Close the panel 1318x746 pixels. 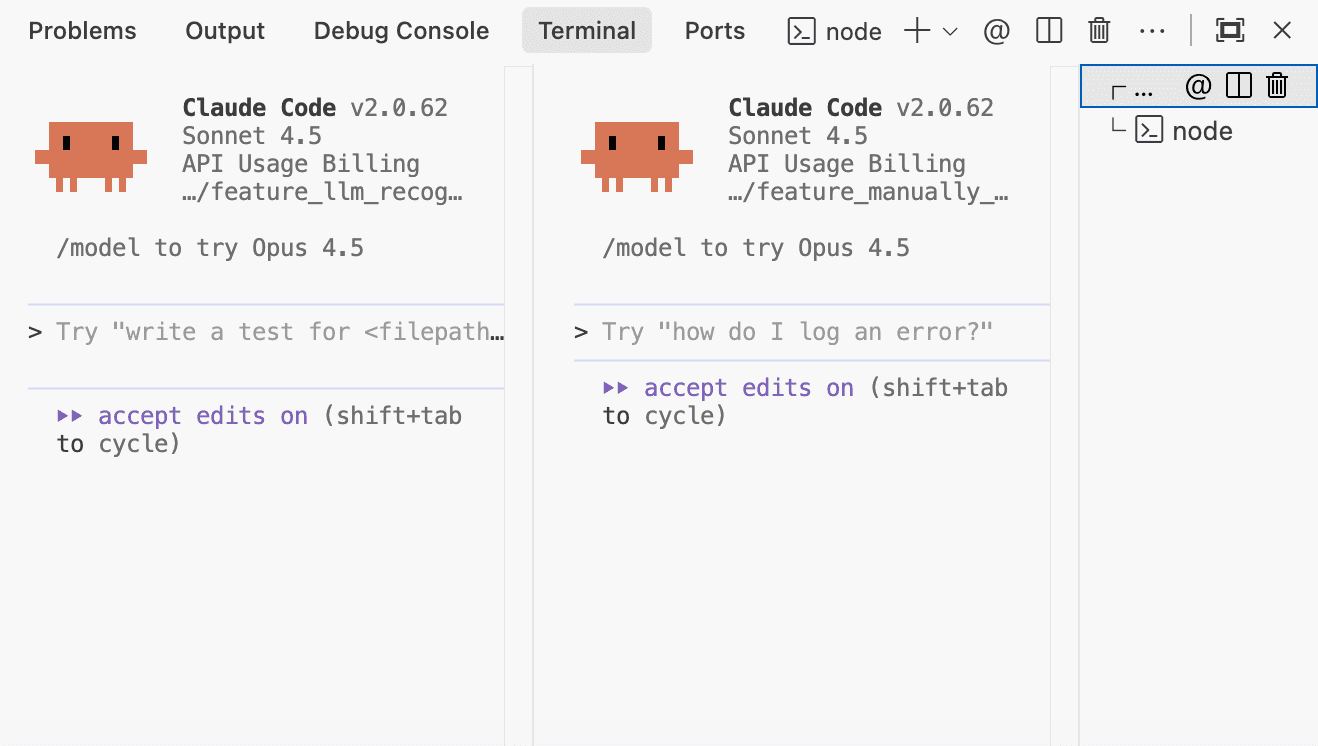pos(1282,31)
